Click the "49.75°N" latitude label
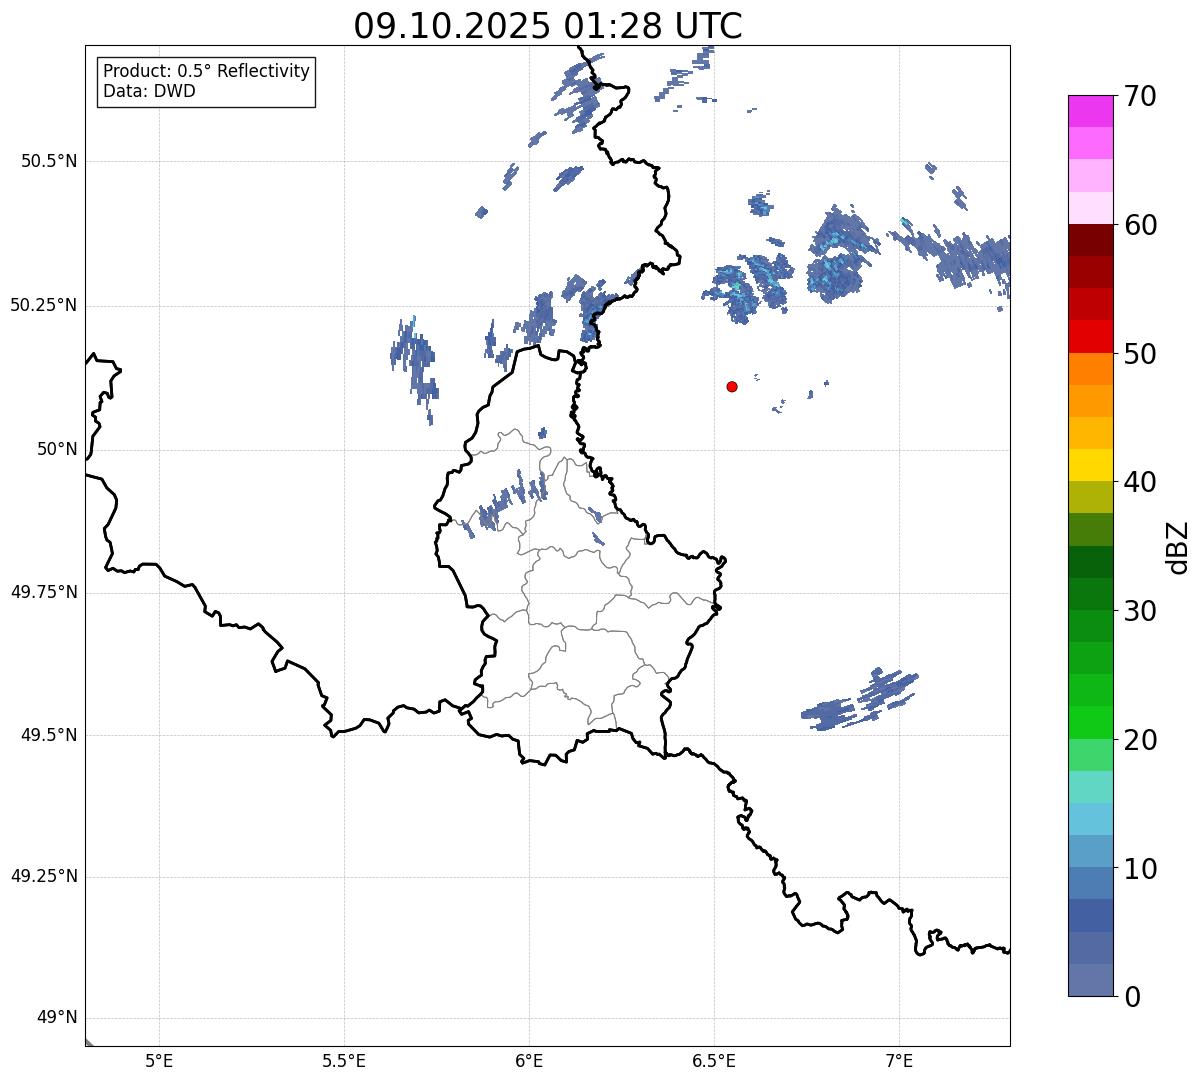 (44, 592)
